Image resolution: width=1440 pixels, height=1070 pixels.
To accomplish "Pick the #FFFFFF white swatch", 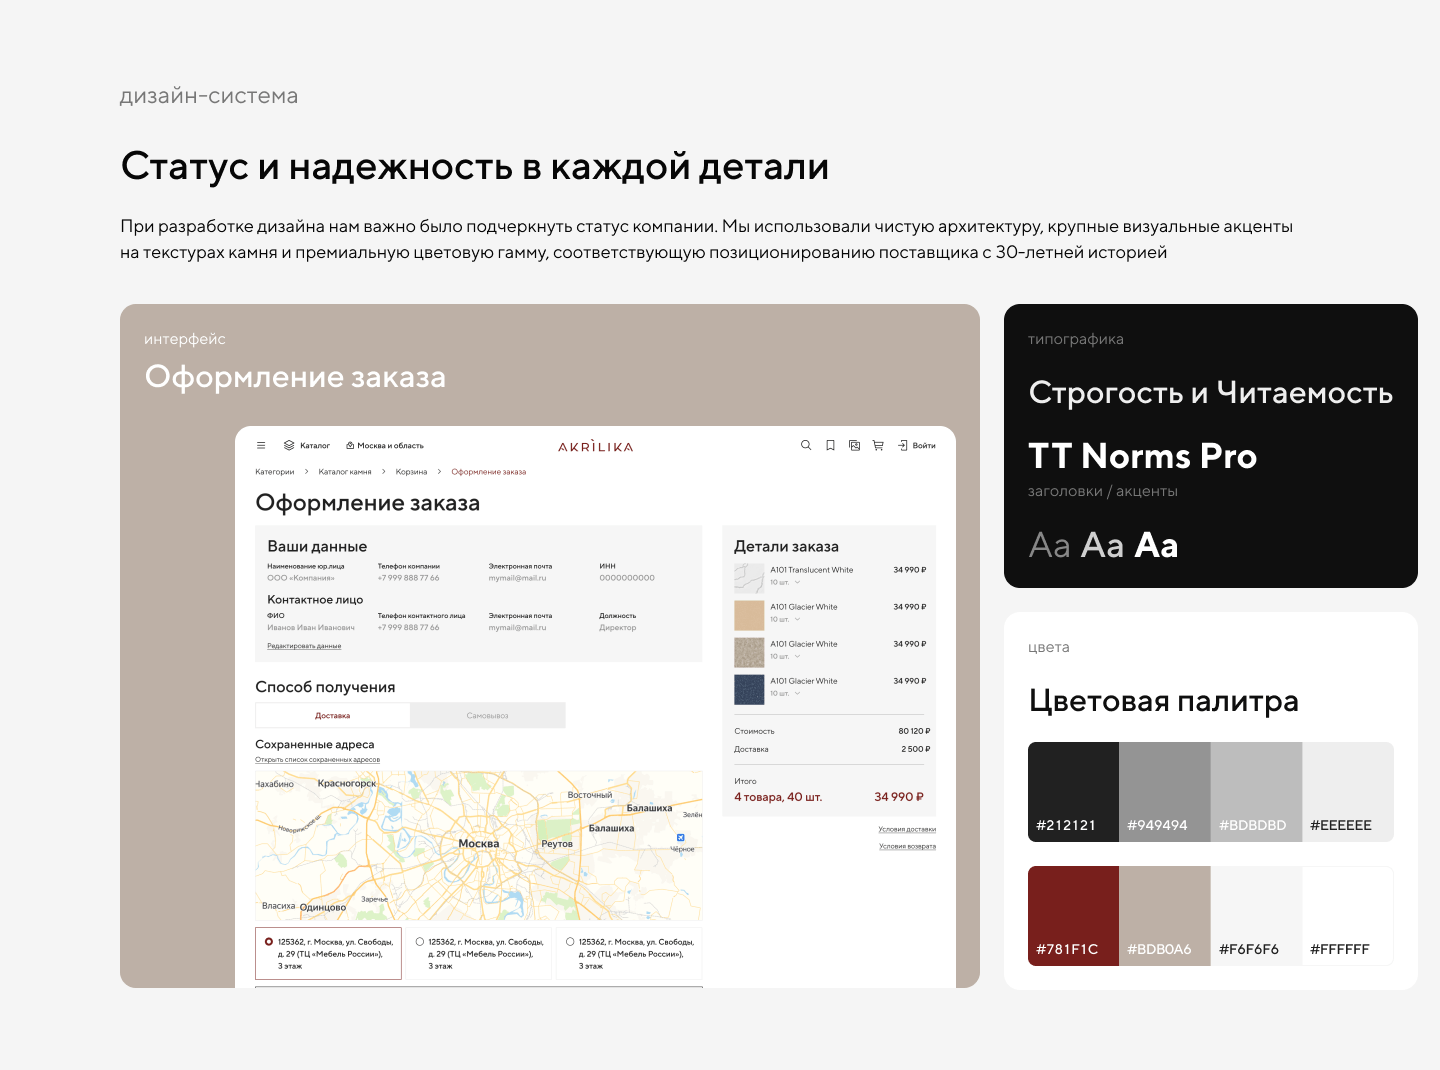I will (1348, 916).
